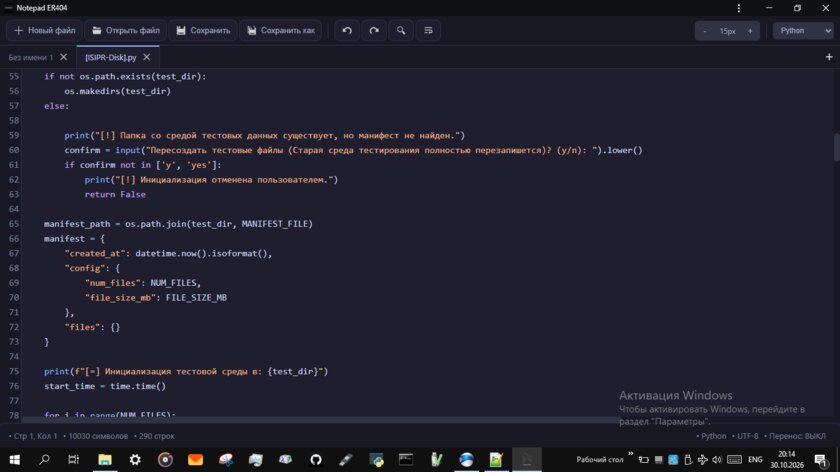Screen dimensions: 840x472
Task: Click the Перенос: ВЫКЛ status indicator
Action: (x=795, y=436)
